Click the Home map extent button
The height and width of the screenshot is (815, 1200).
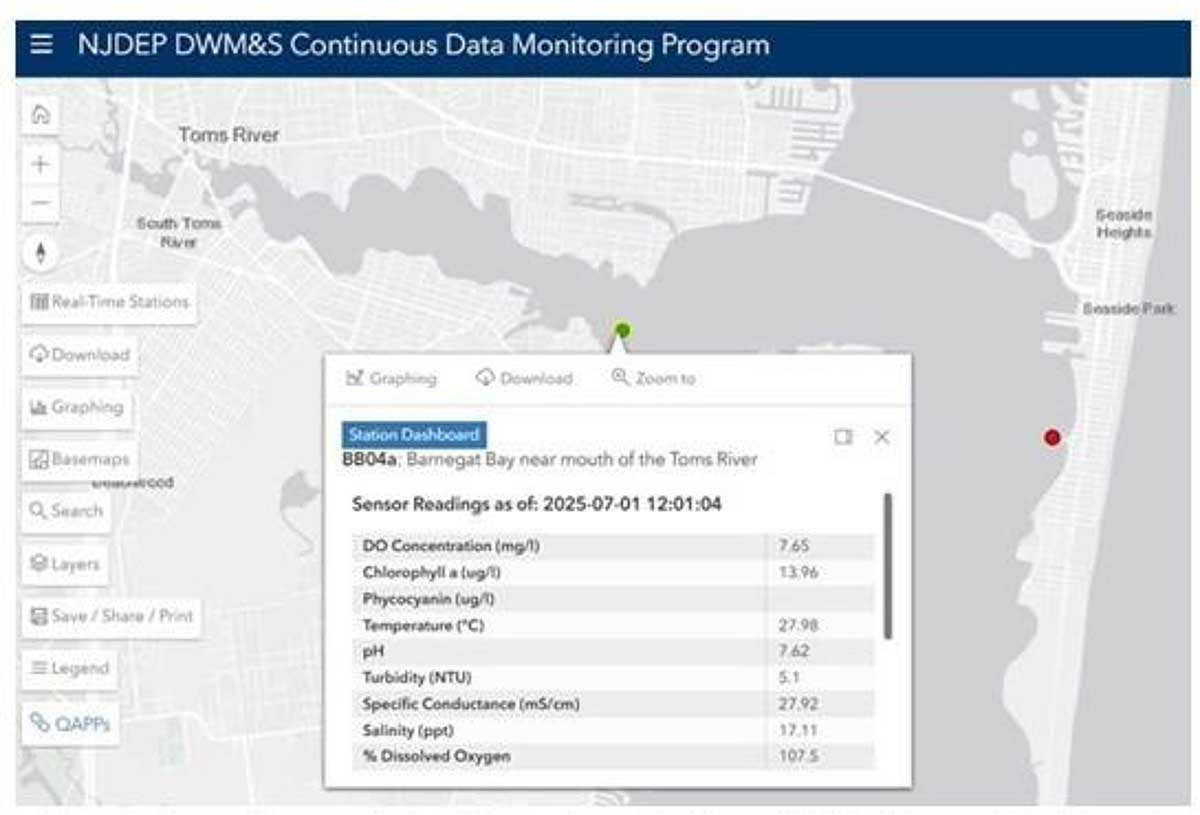41,114
